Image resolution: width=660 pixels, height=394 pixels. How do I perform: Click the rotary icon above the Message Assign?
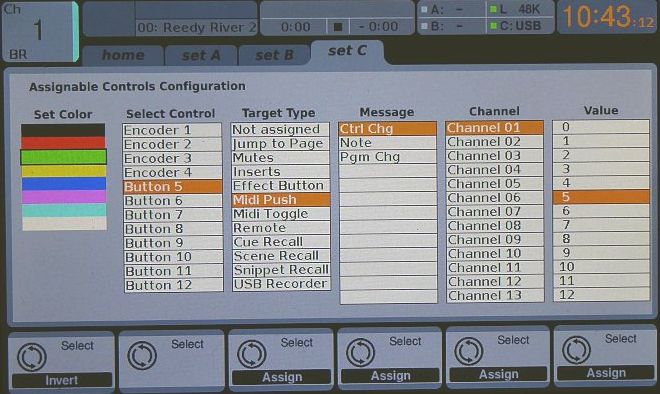point(360,352)
